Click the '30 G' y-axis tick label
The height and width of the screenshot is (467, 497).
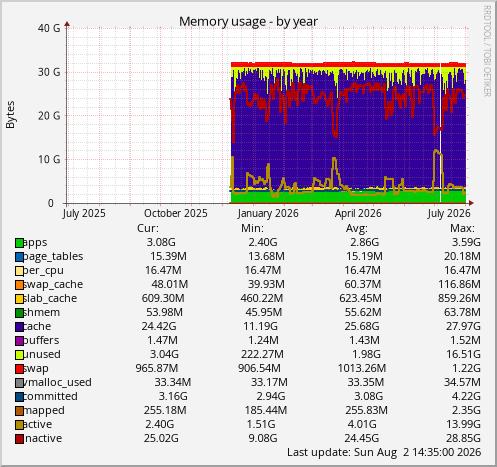(x=49, y=72)
